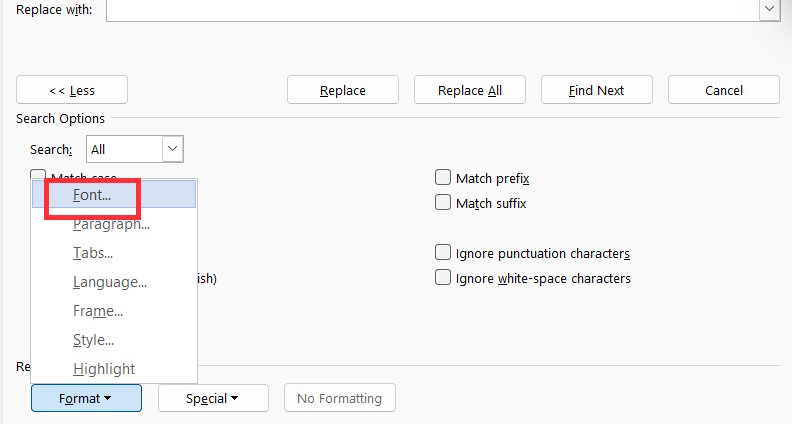
Task: Open Tabs... formatting option
Action: (93, 254)
